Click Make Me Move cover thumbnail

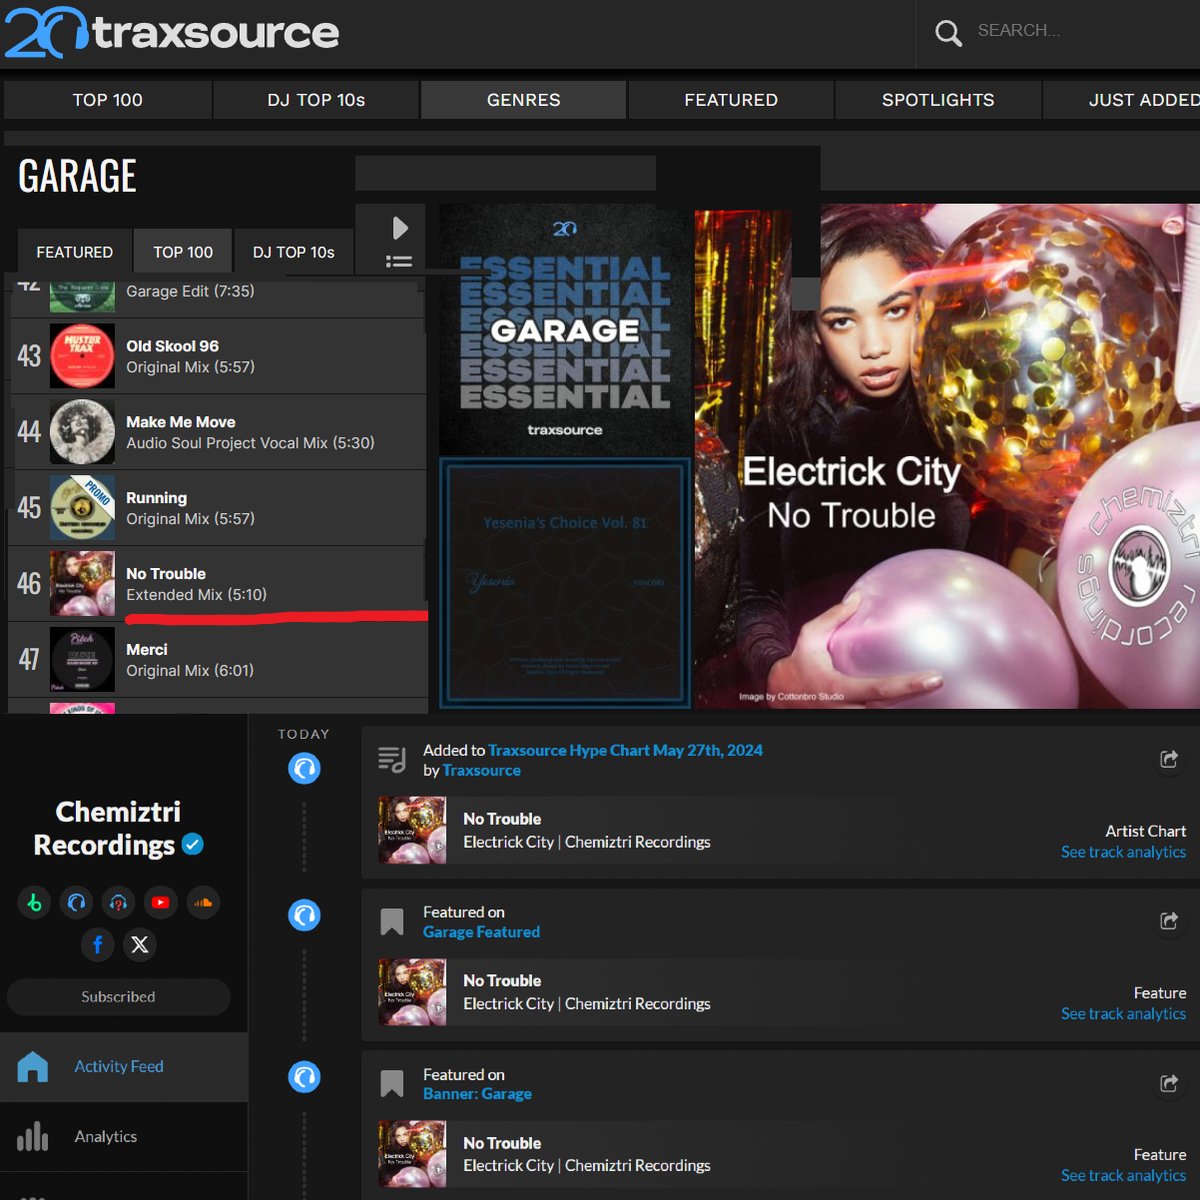82,432
